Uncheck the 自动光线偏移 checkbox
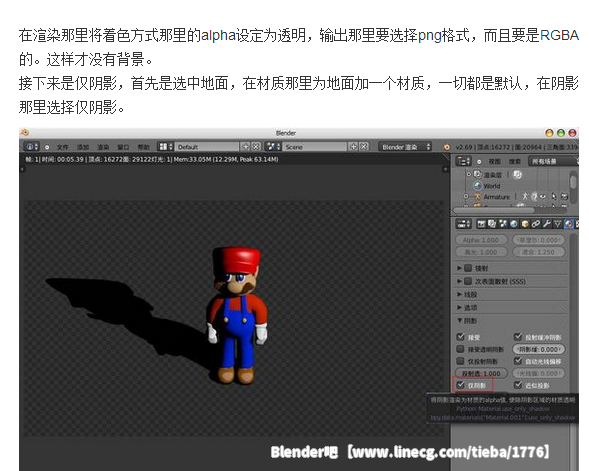Viewport: 589px width, 471px height. tap(518, 361)
